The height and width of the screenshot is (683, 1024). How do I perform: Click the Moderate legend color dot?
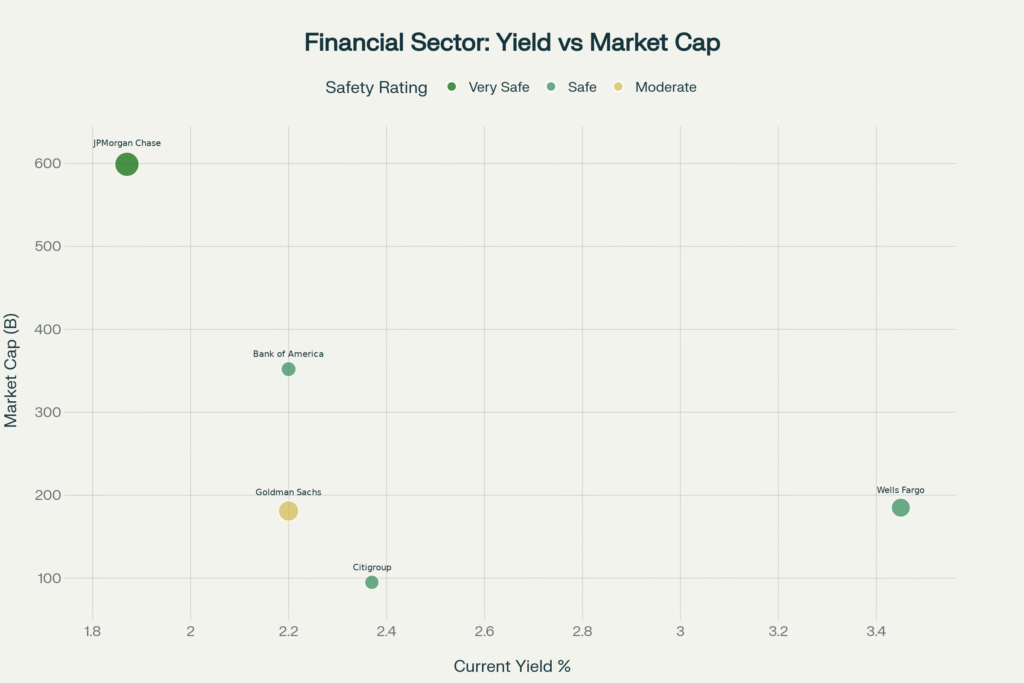(x=618, y=87)
